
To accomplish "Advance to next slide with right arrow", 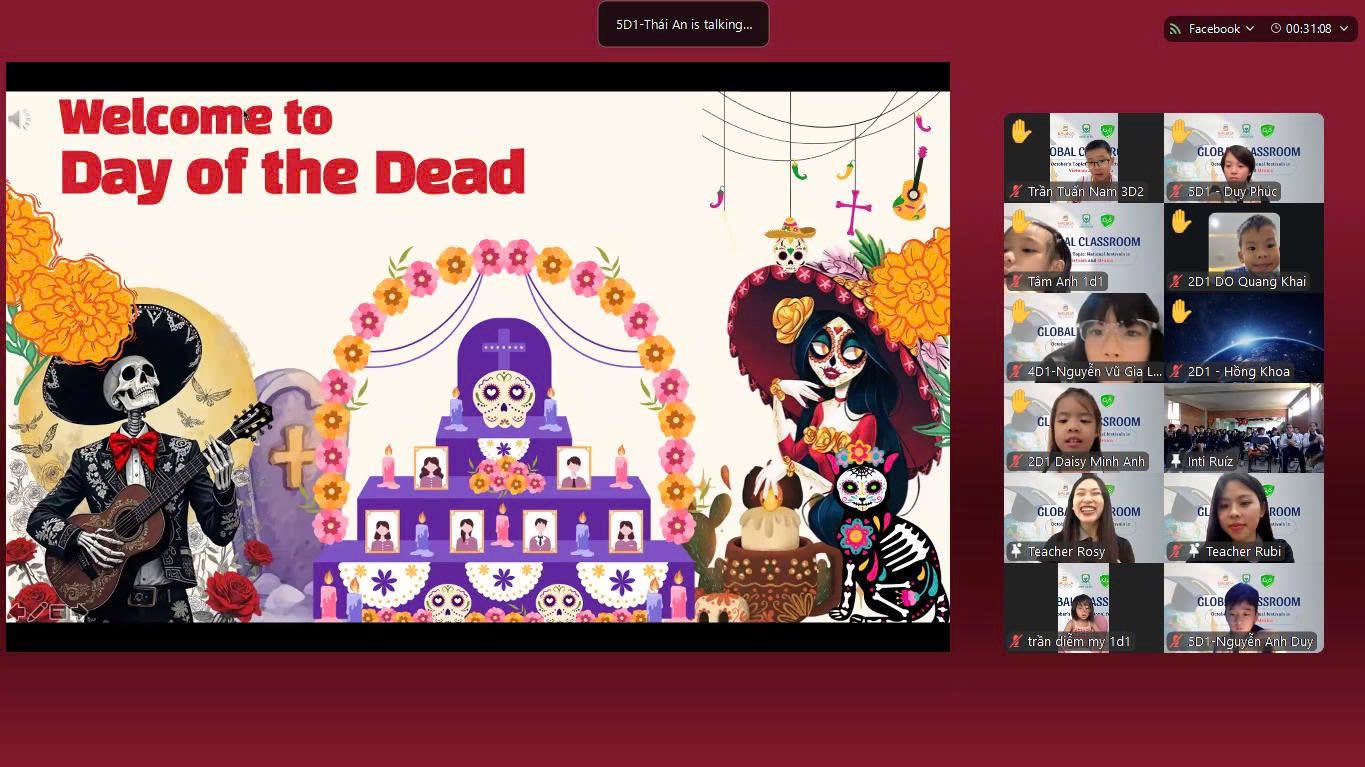I will (x=79, y=611).
